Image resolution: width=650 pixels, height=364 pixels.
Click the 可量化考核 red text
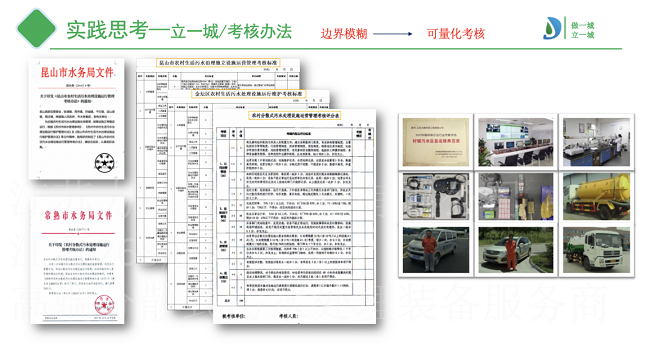(x=456, y=34)
